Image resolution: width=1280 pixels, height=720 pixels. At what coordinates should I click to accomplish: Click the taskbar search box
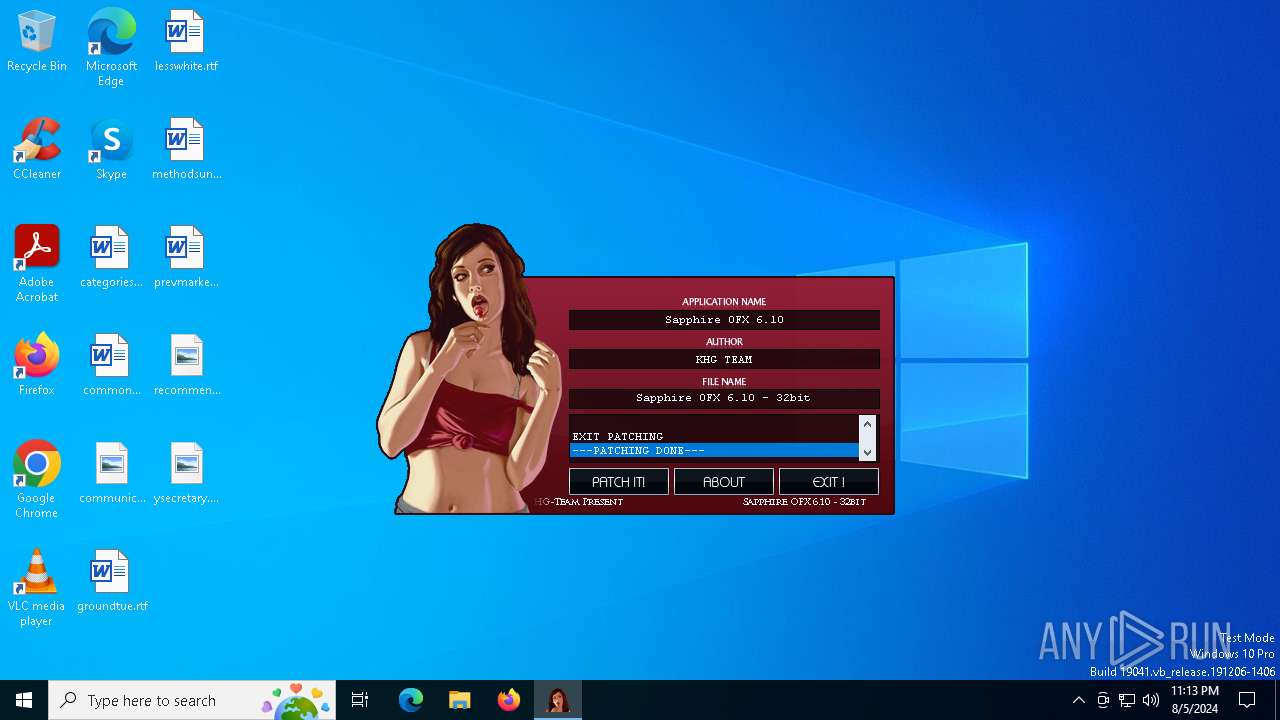(x=192, y=700)
